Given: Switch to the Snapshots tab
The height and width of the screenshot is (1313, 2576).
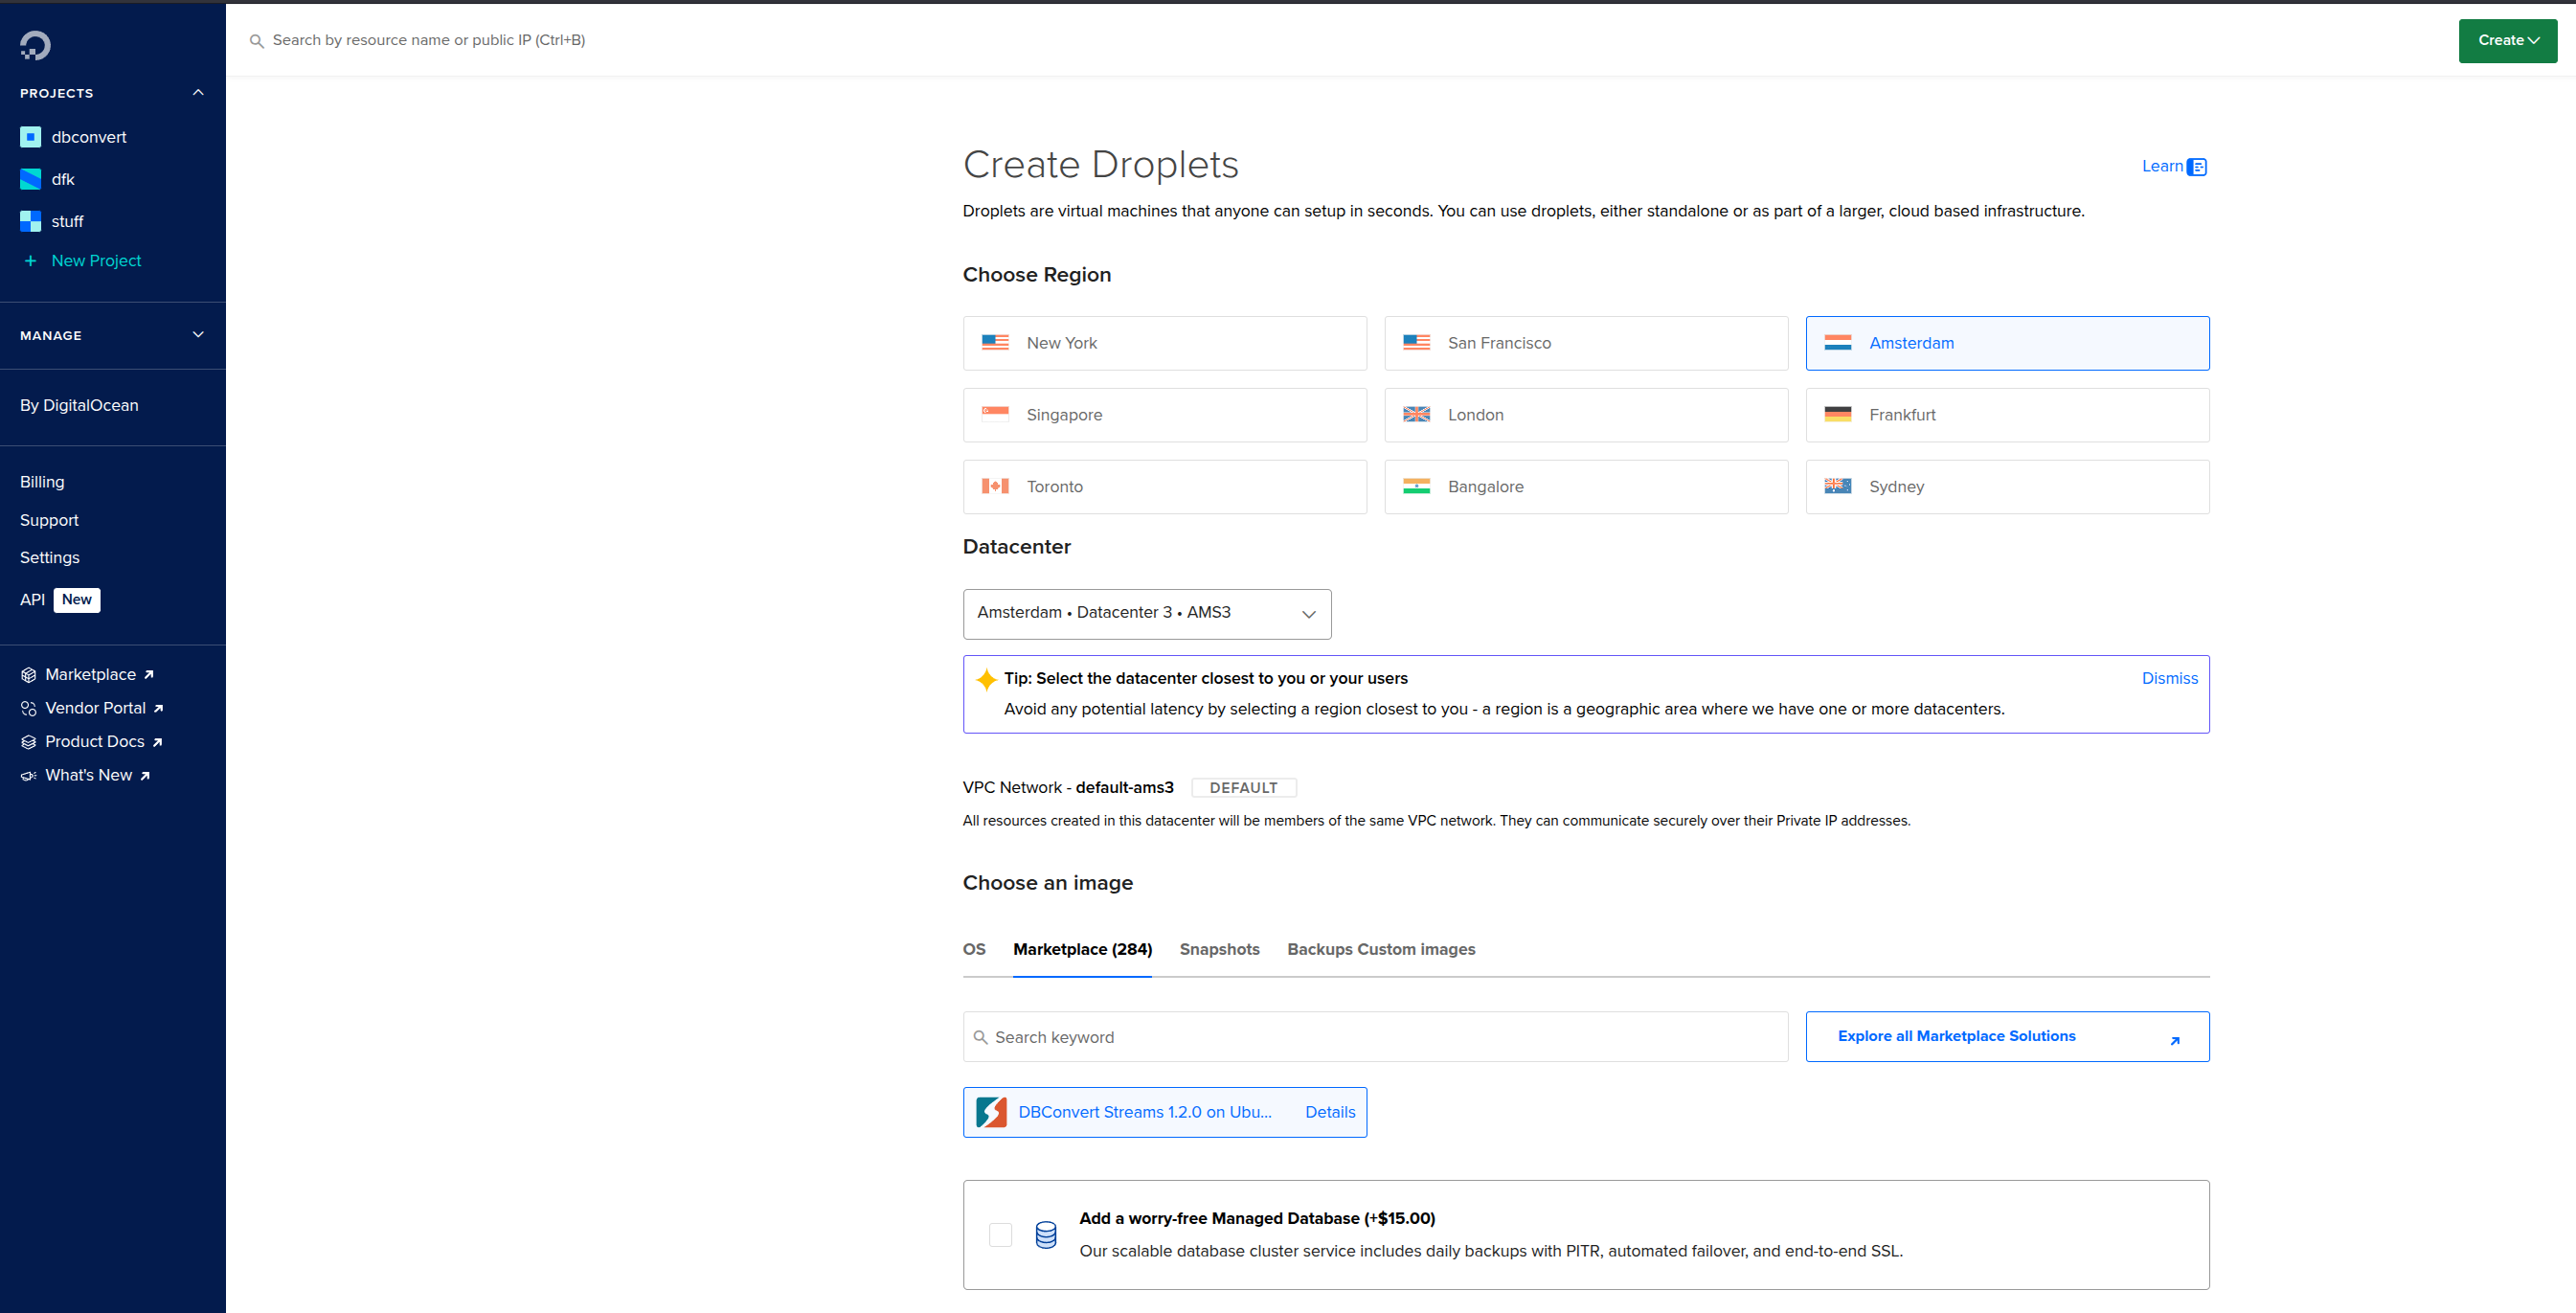Looking at the screenshot, I should (x=1219, y=949).
